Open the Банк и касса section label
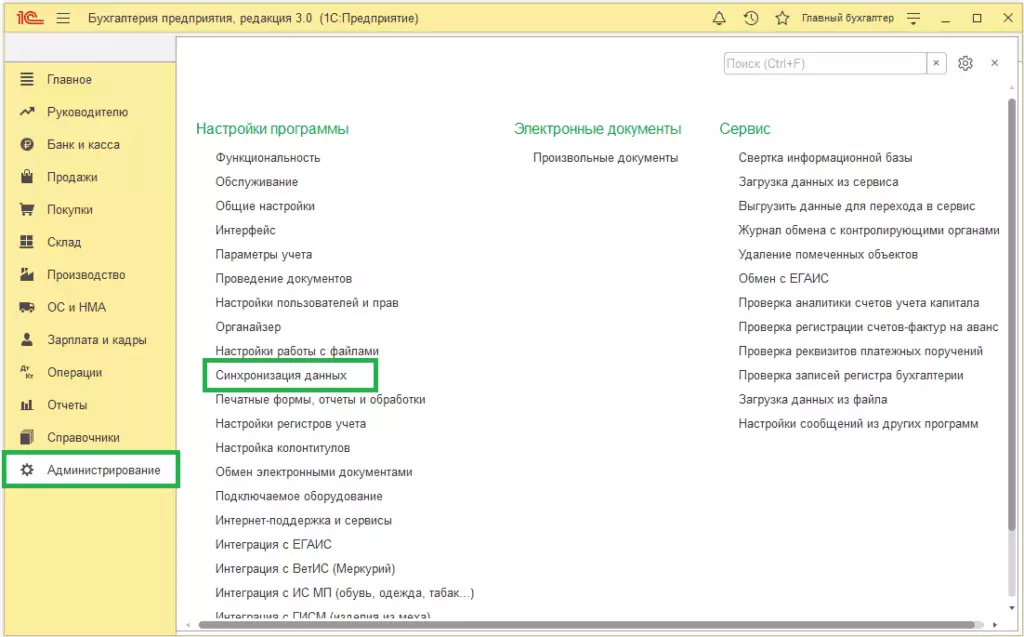Viewport: 1024px width, 637px height. (x=84, y=144)
